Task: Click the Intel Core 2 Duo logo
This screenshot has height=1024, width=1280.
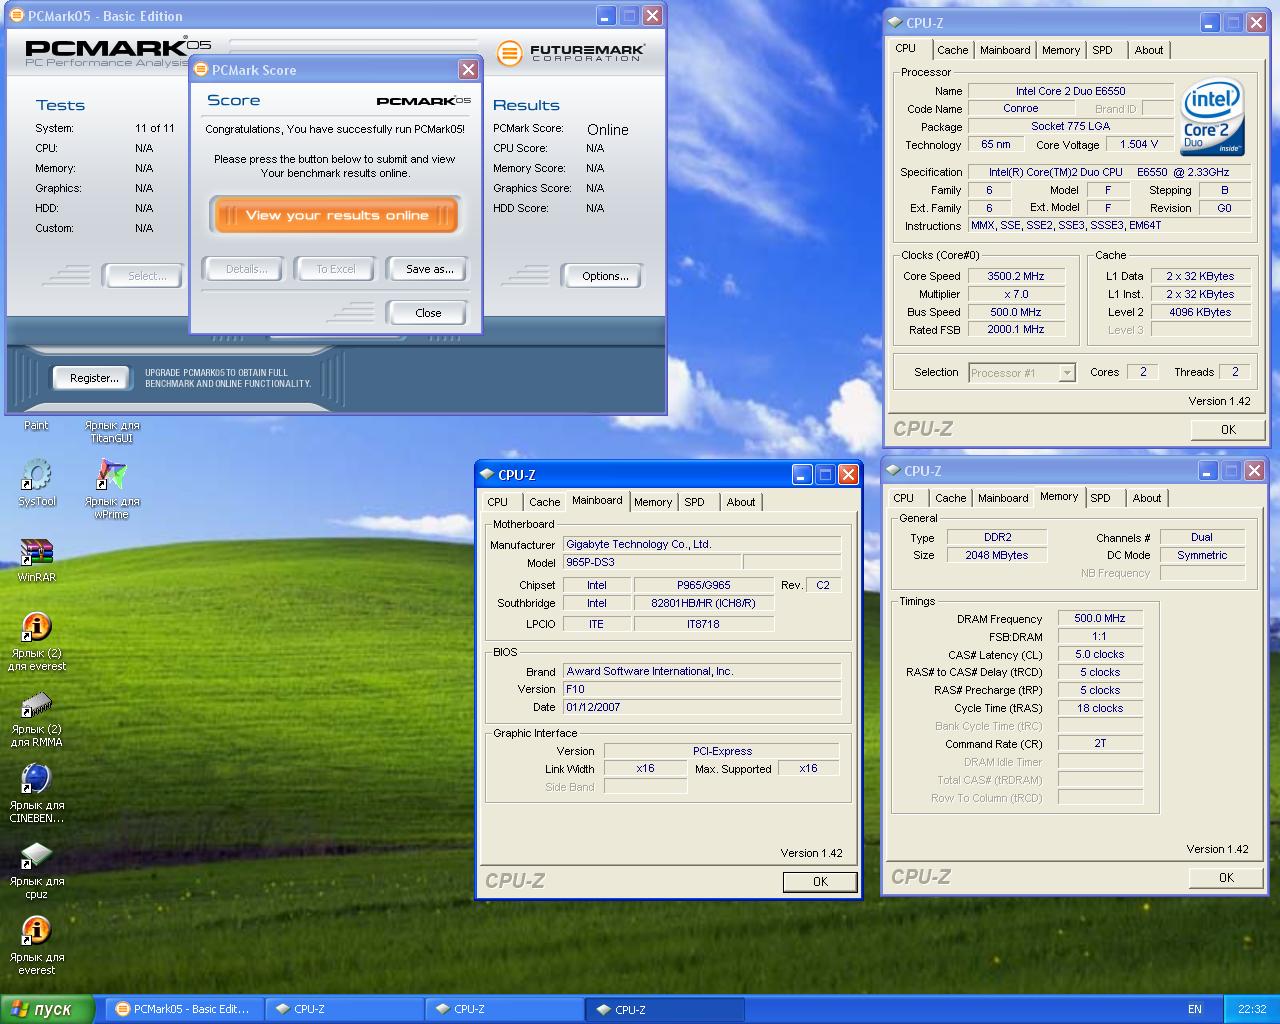Action: point(1213,117)
